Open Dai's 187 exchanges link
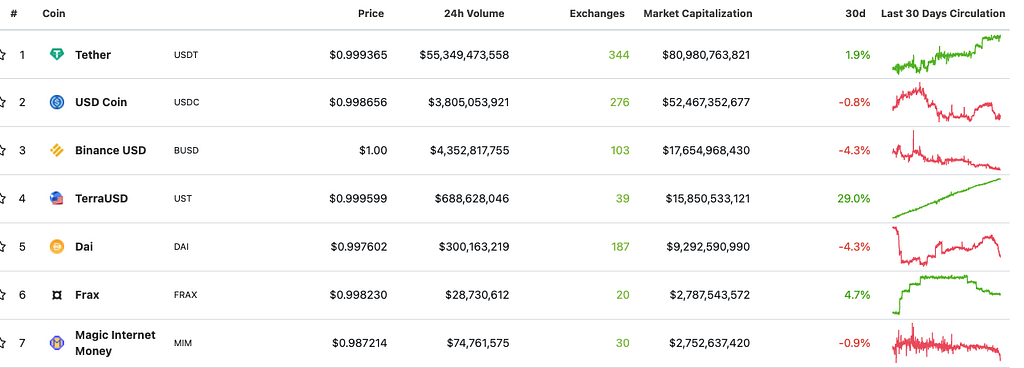 point(619,247)
